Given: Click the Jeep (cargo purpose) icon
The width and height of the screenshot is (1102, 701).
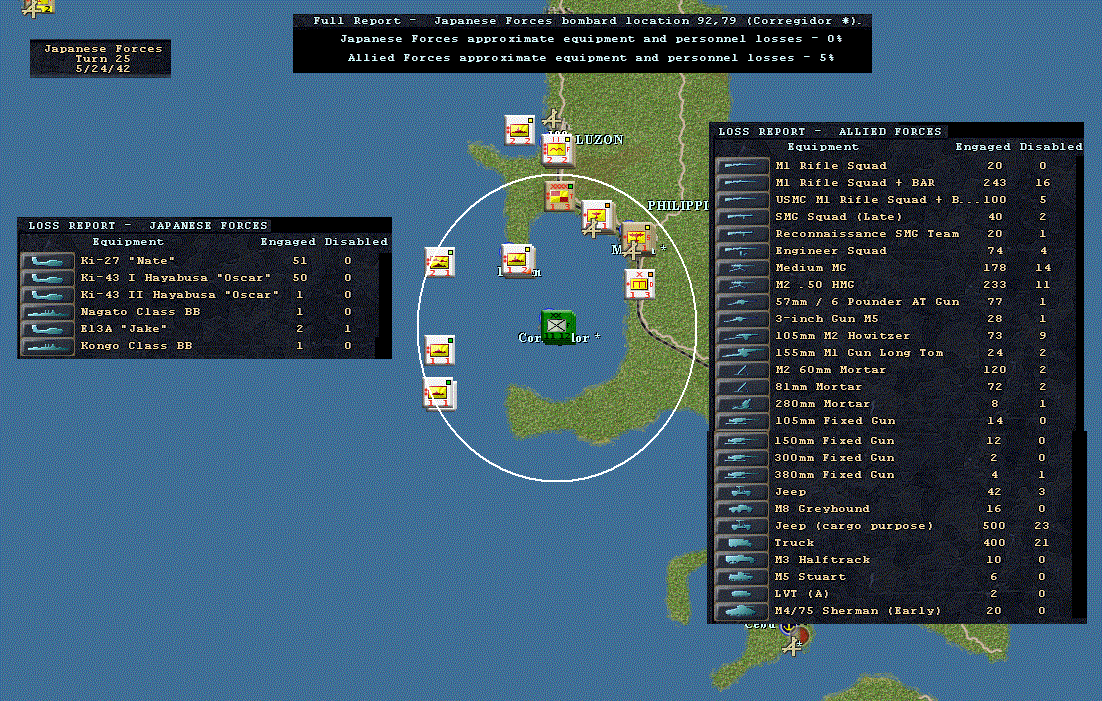Looking at the screenshot, I should 741,526.
